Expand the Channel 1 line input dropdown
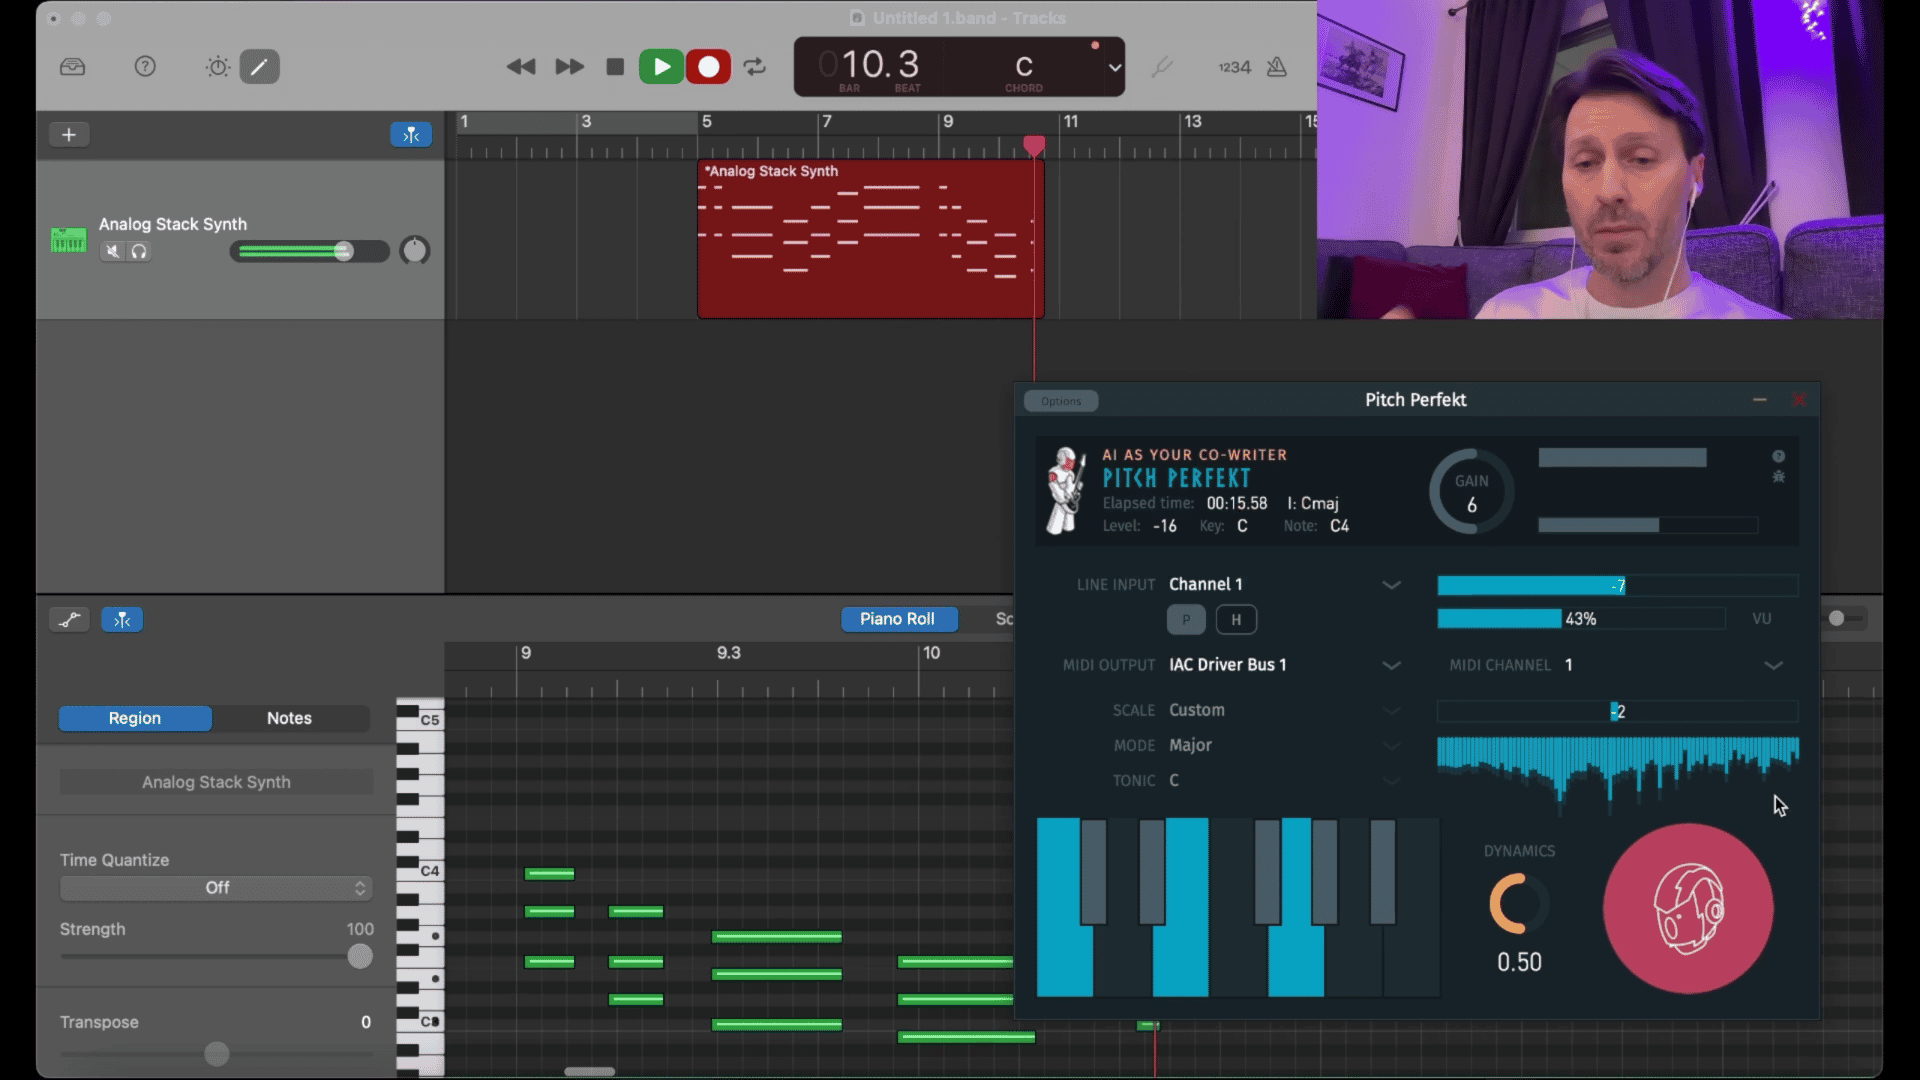Screen dimensions: 1920x1080 [x=1391, y=585]
